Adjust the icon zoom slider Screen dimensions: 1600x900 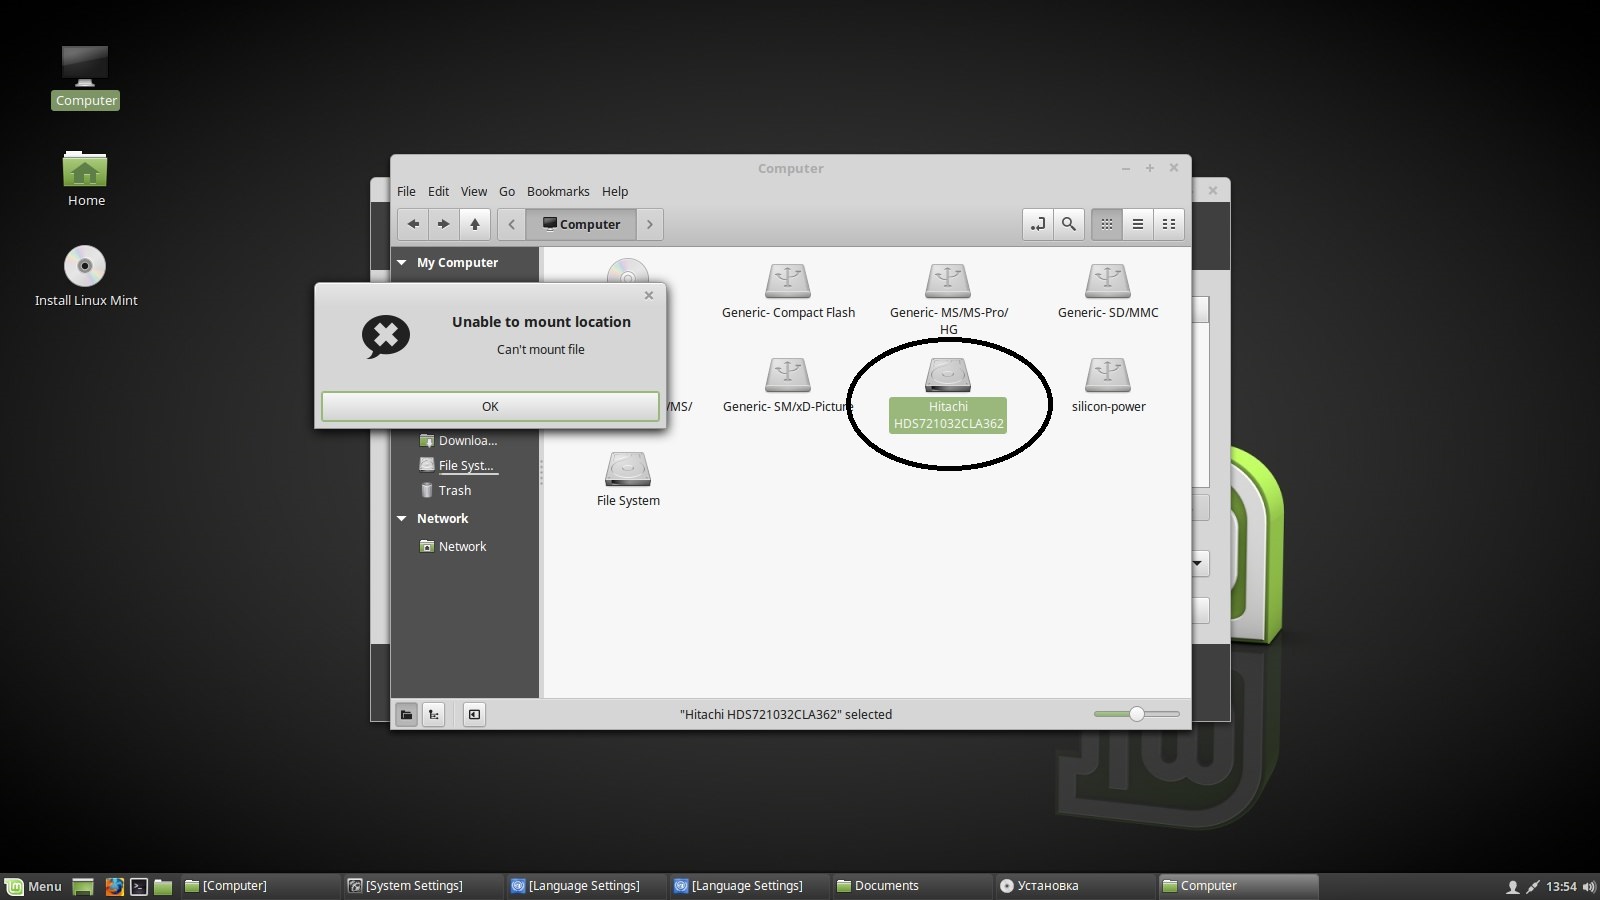1137,714
